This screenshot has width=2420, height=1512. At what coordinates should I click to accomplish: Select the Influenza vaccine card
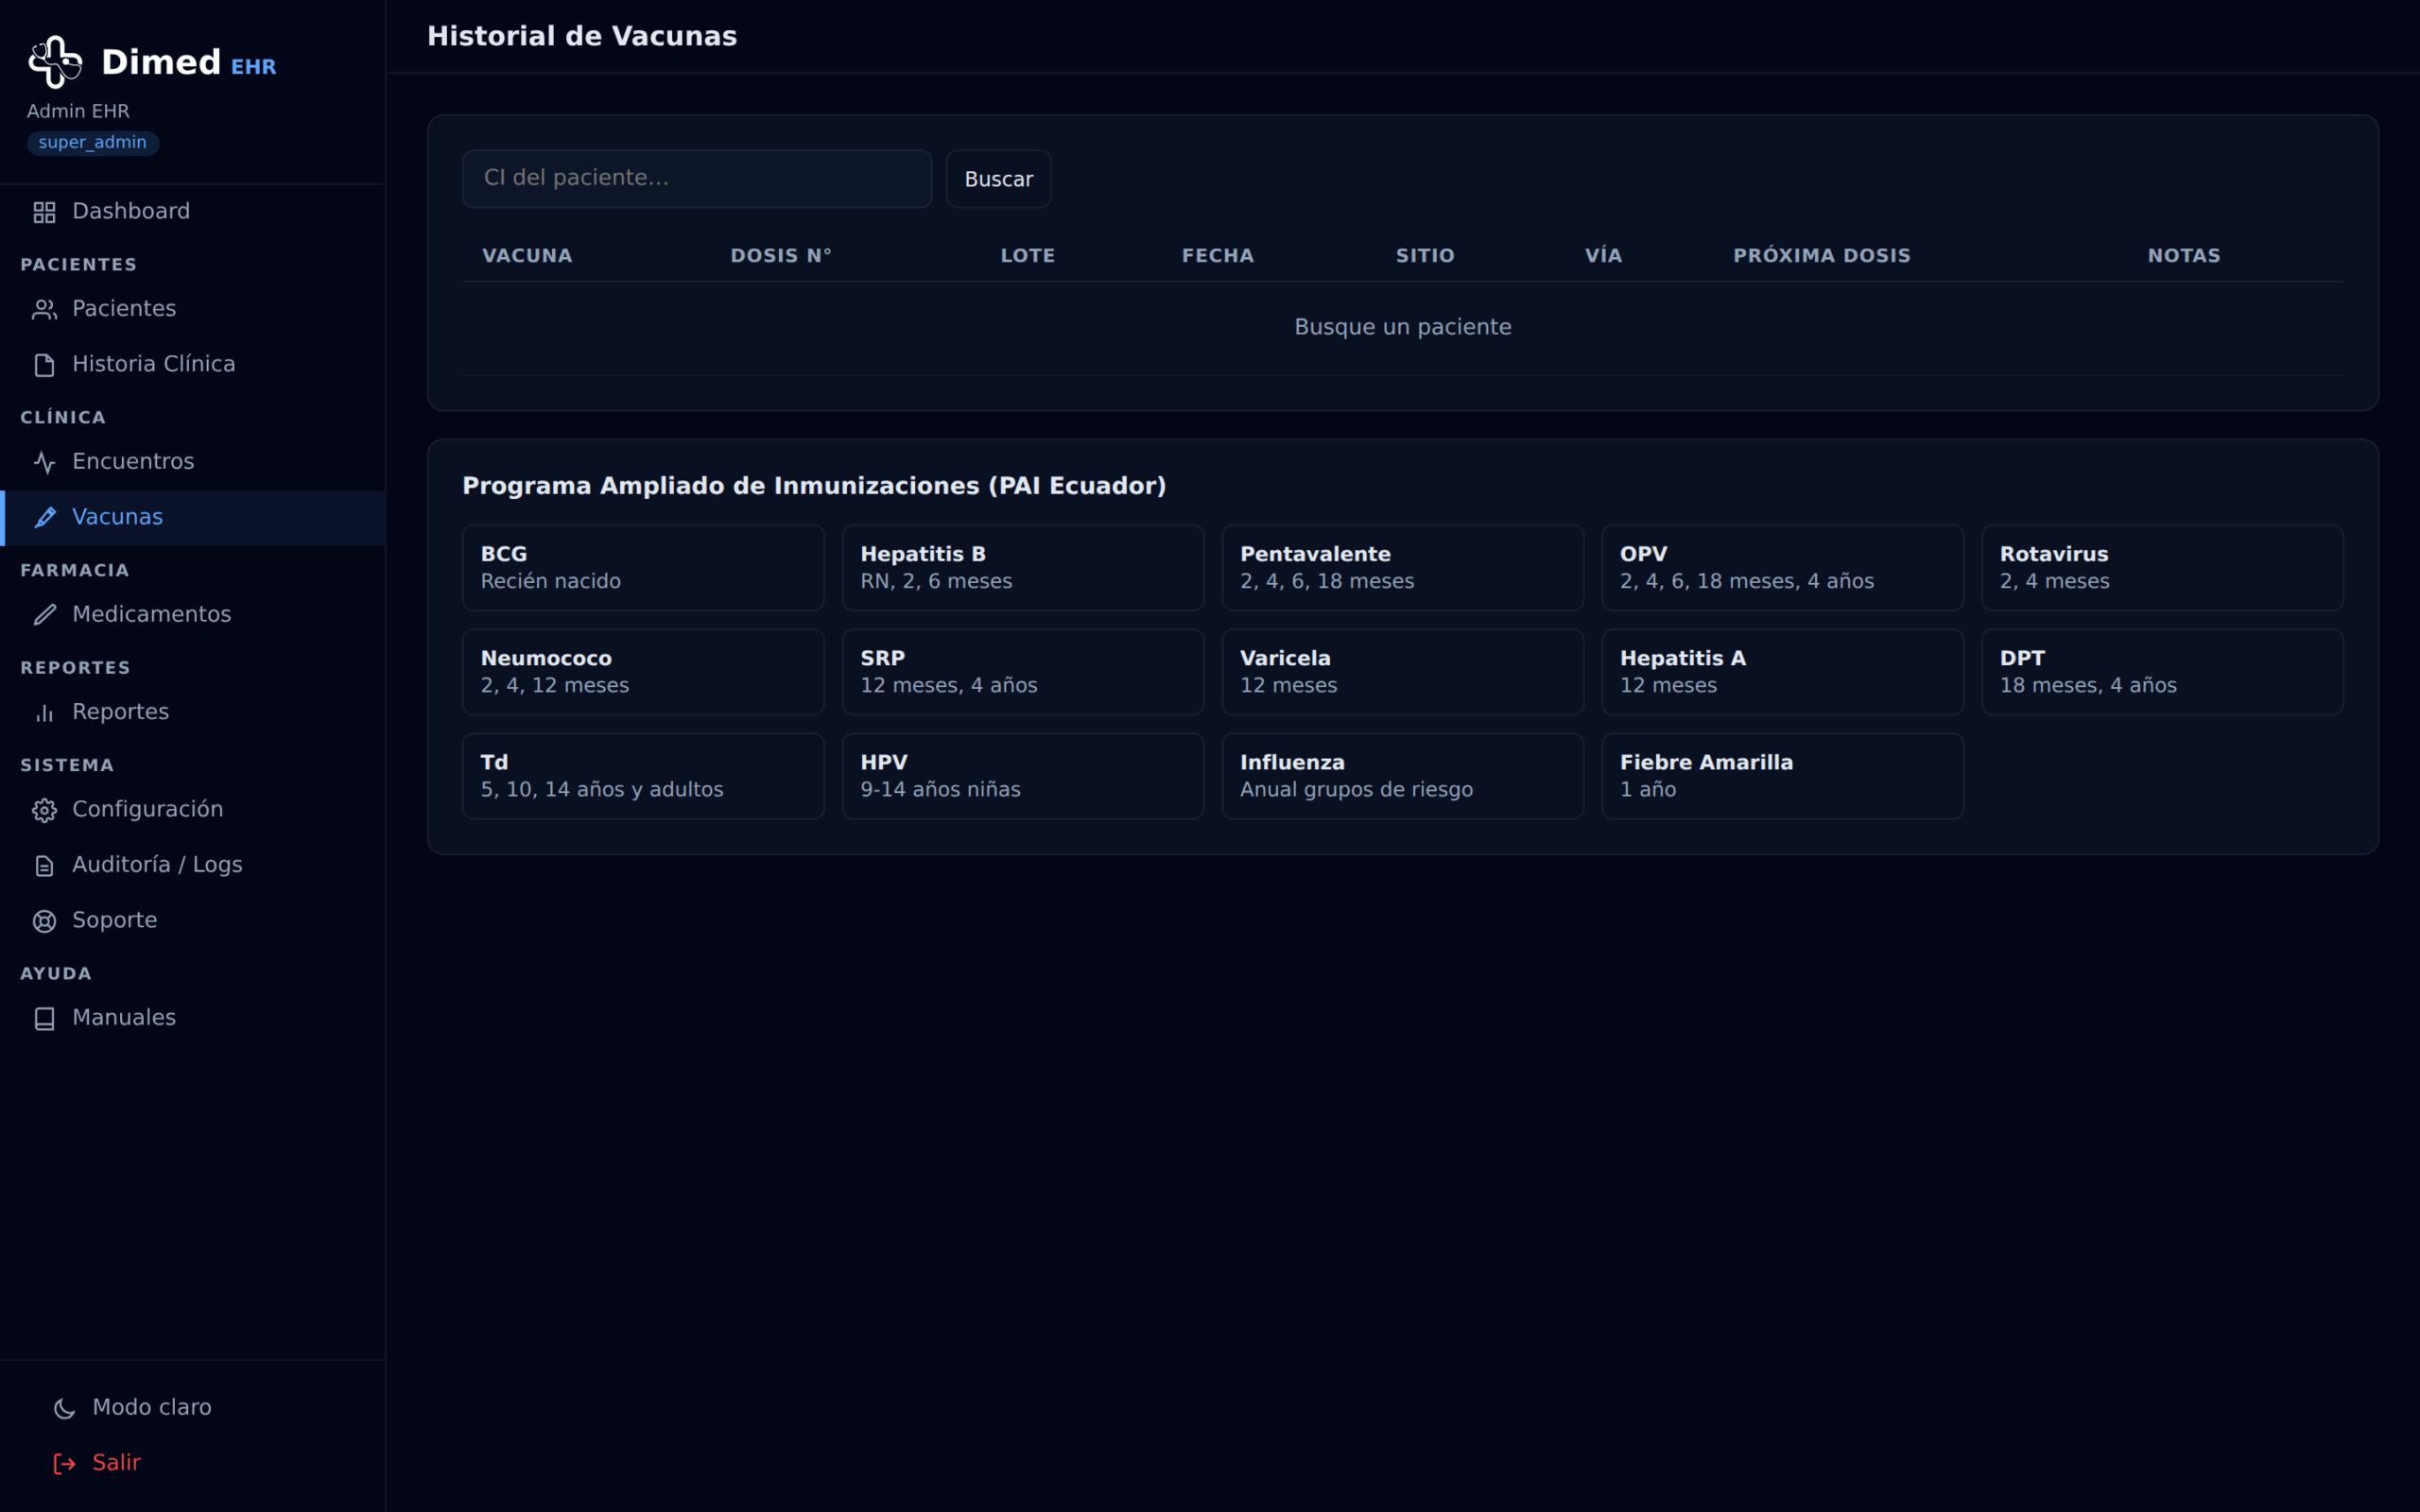click(1402, 776)
